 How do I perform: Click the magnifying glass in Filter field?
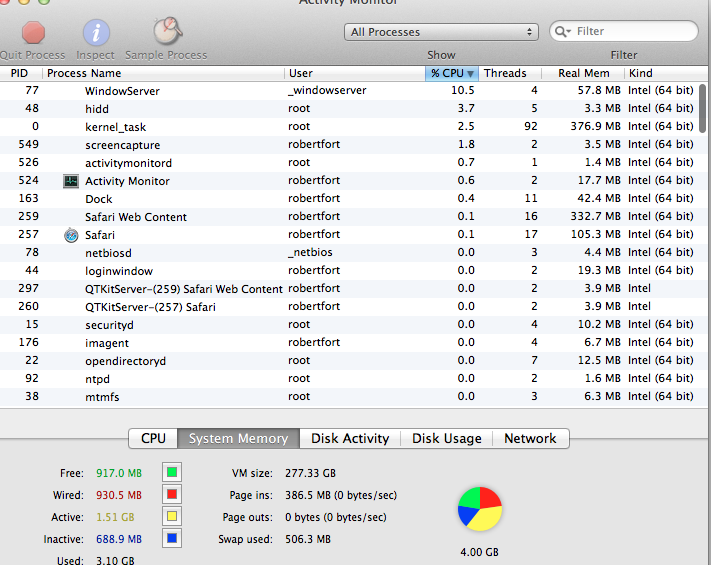(562, 31)
